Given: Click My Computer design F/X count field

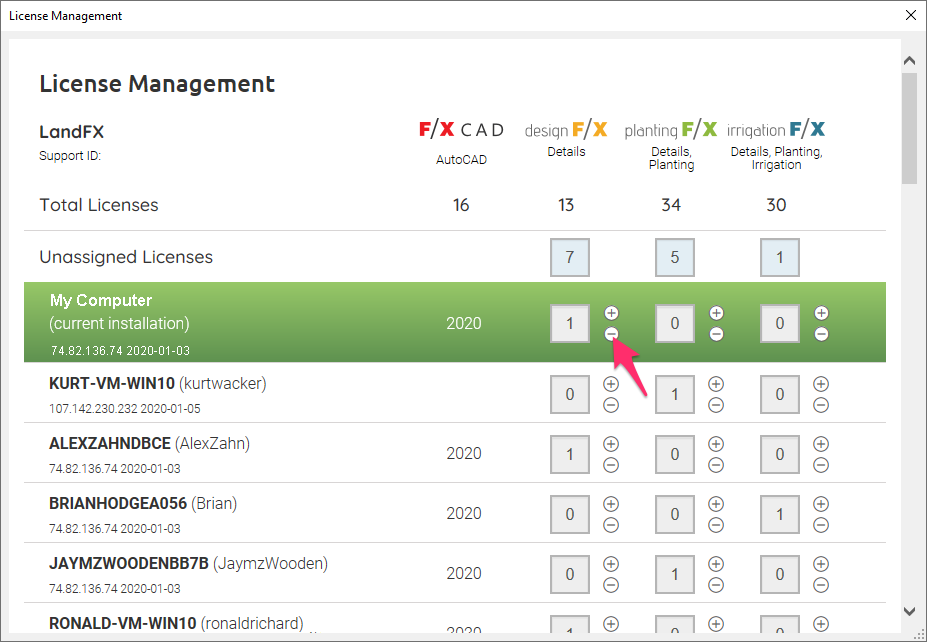Looking at the screenshot, I should click(570, 323).
